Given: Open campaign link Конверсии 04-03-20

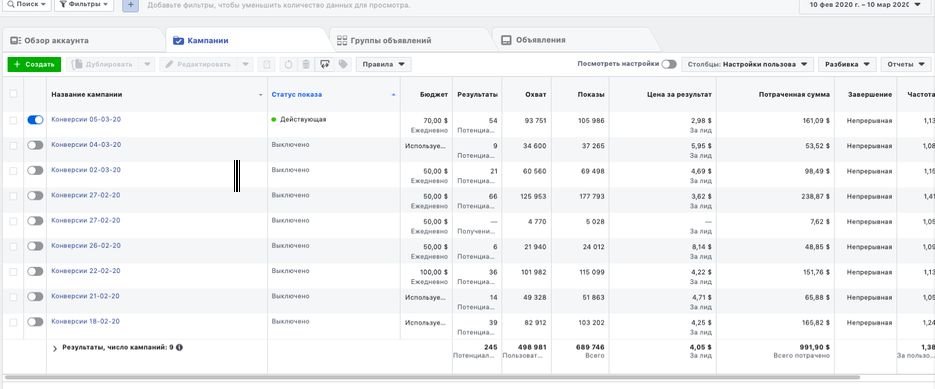Looking at the screenshot, I should pyautogui.click(x=86, y=144).
